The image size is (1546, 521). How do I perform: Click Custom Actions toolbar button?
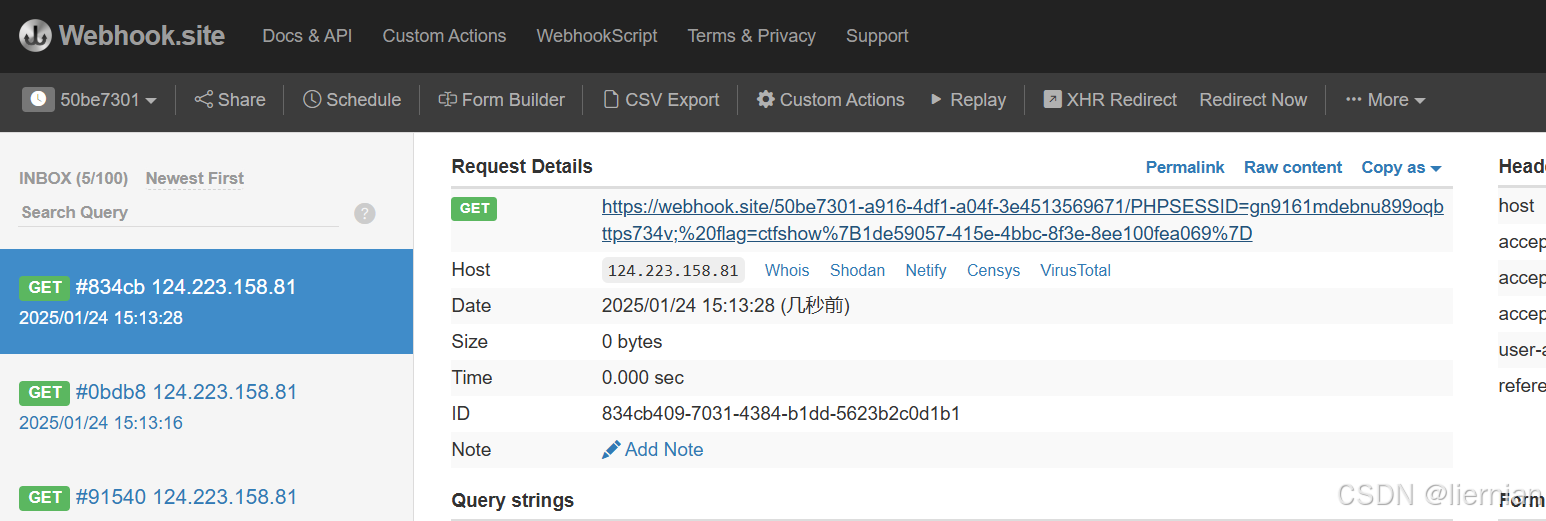click(x=831, y=99)
